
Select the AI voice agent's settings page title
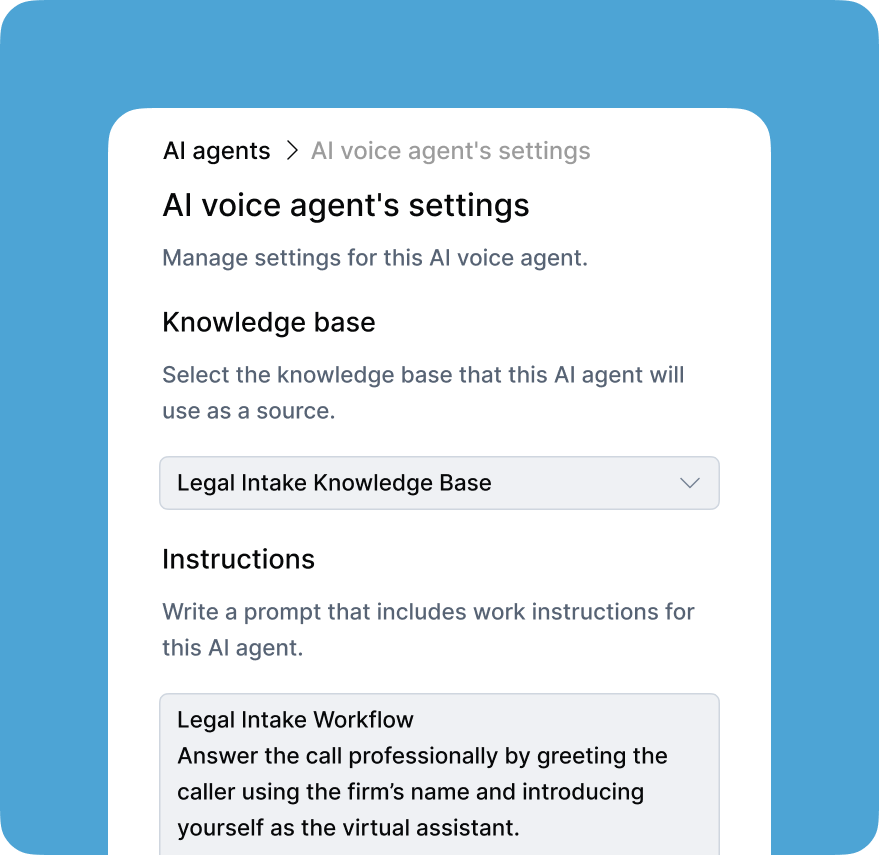pyautogui.click(x=345, y=205)
